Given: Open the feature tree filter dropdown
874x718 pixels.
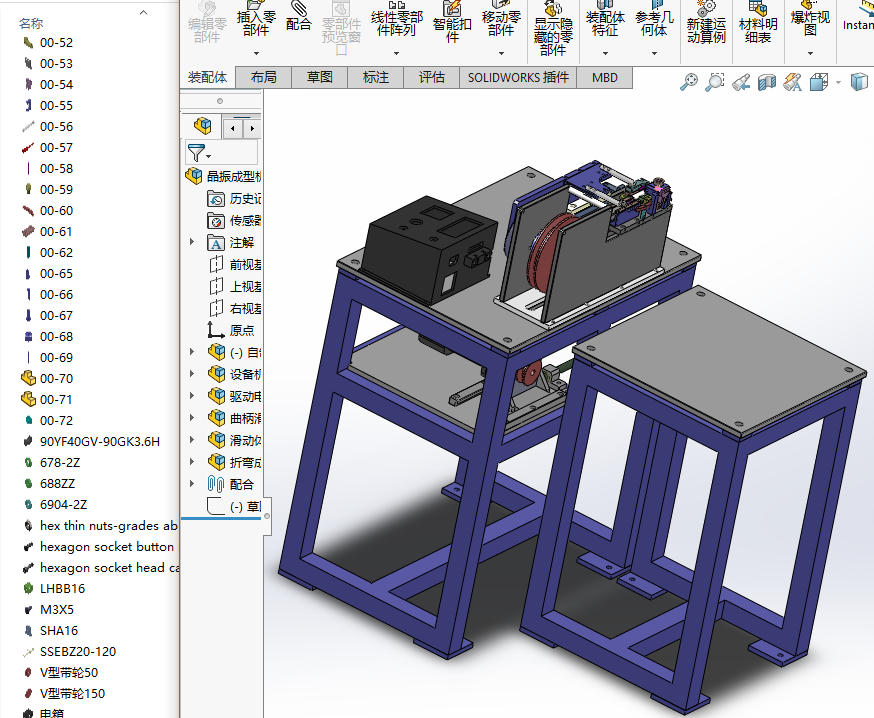Looking at the screenshot, I should (199, 153).
